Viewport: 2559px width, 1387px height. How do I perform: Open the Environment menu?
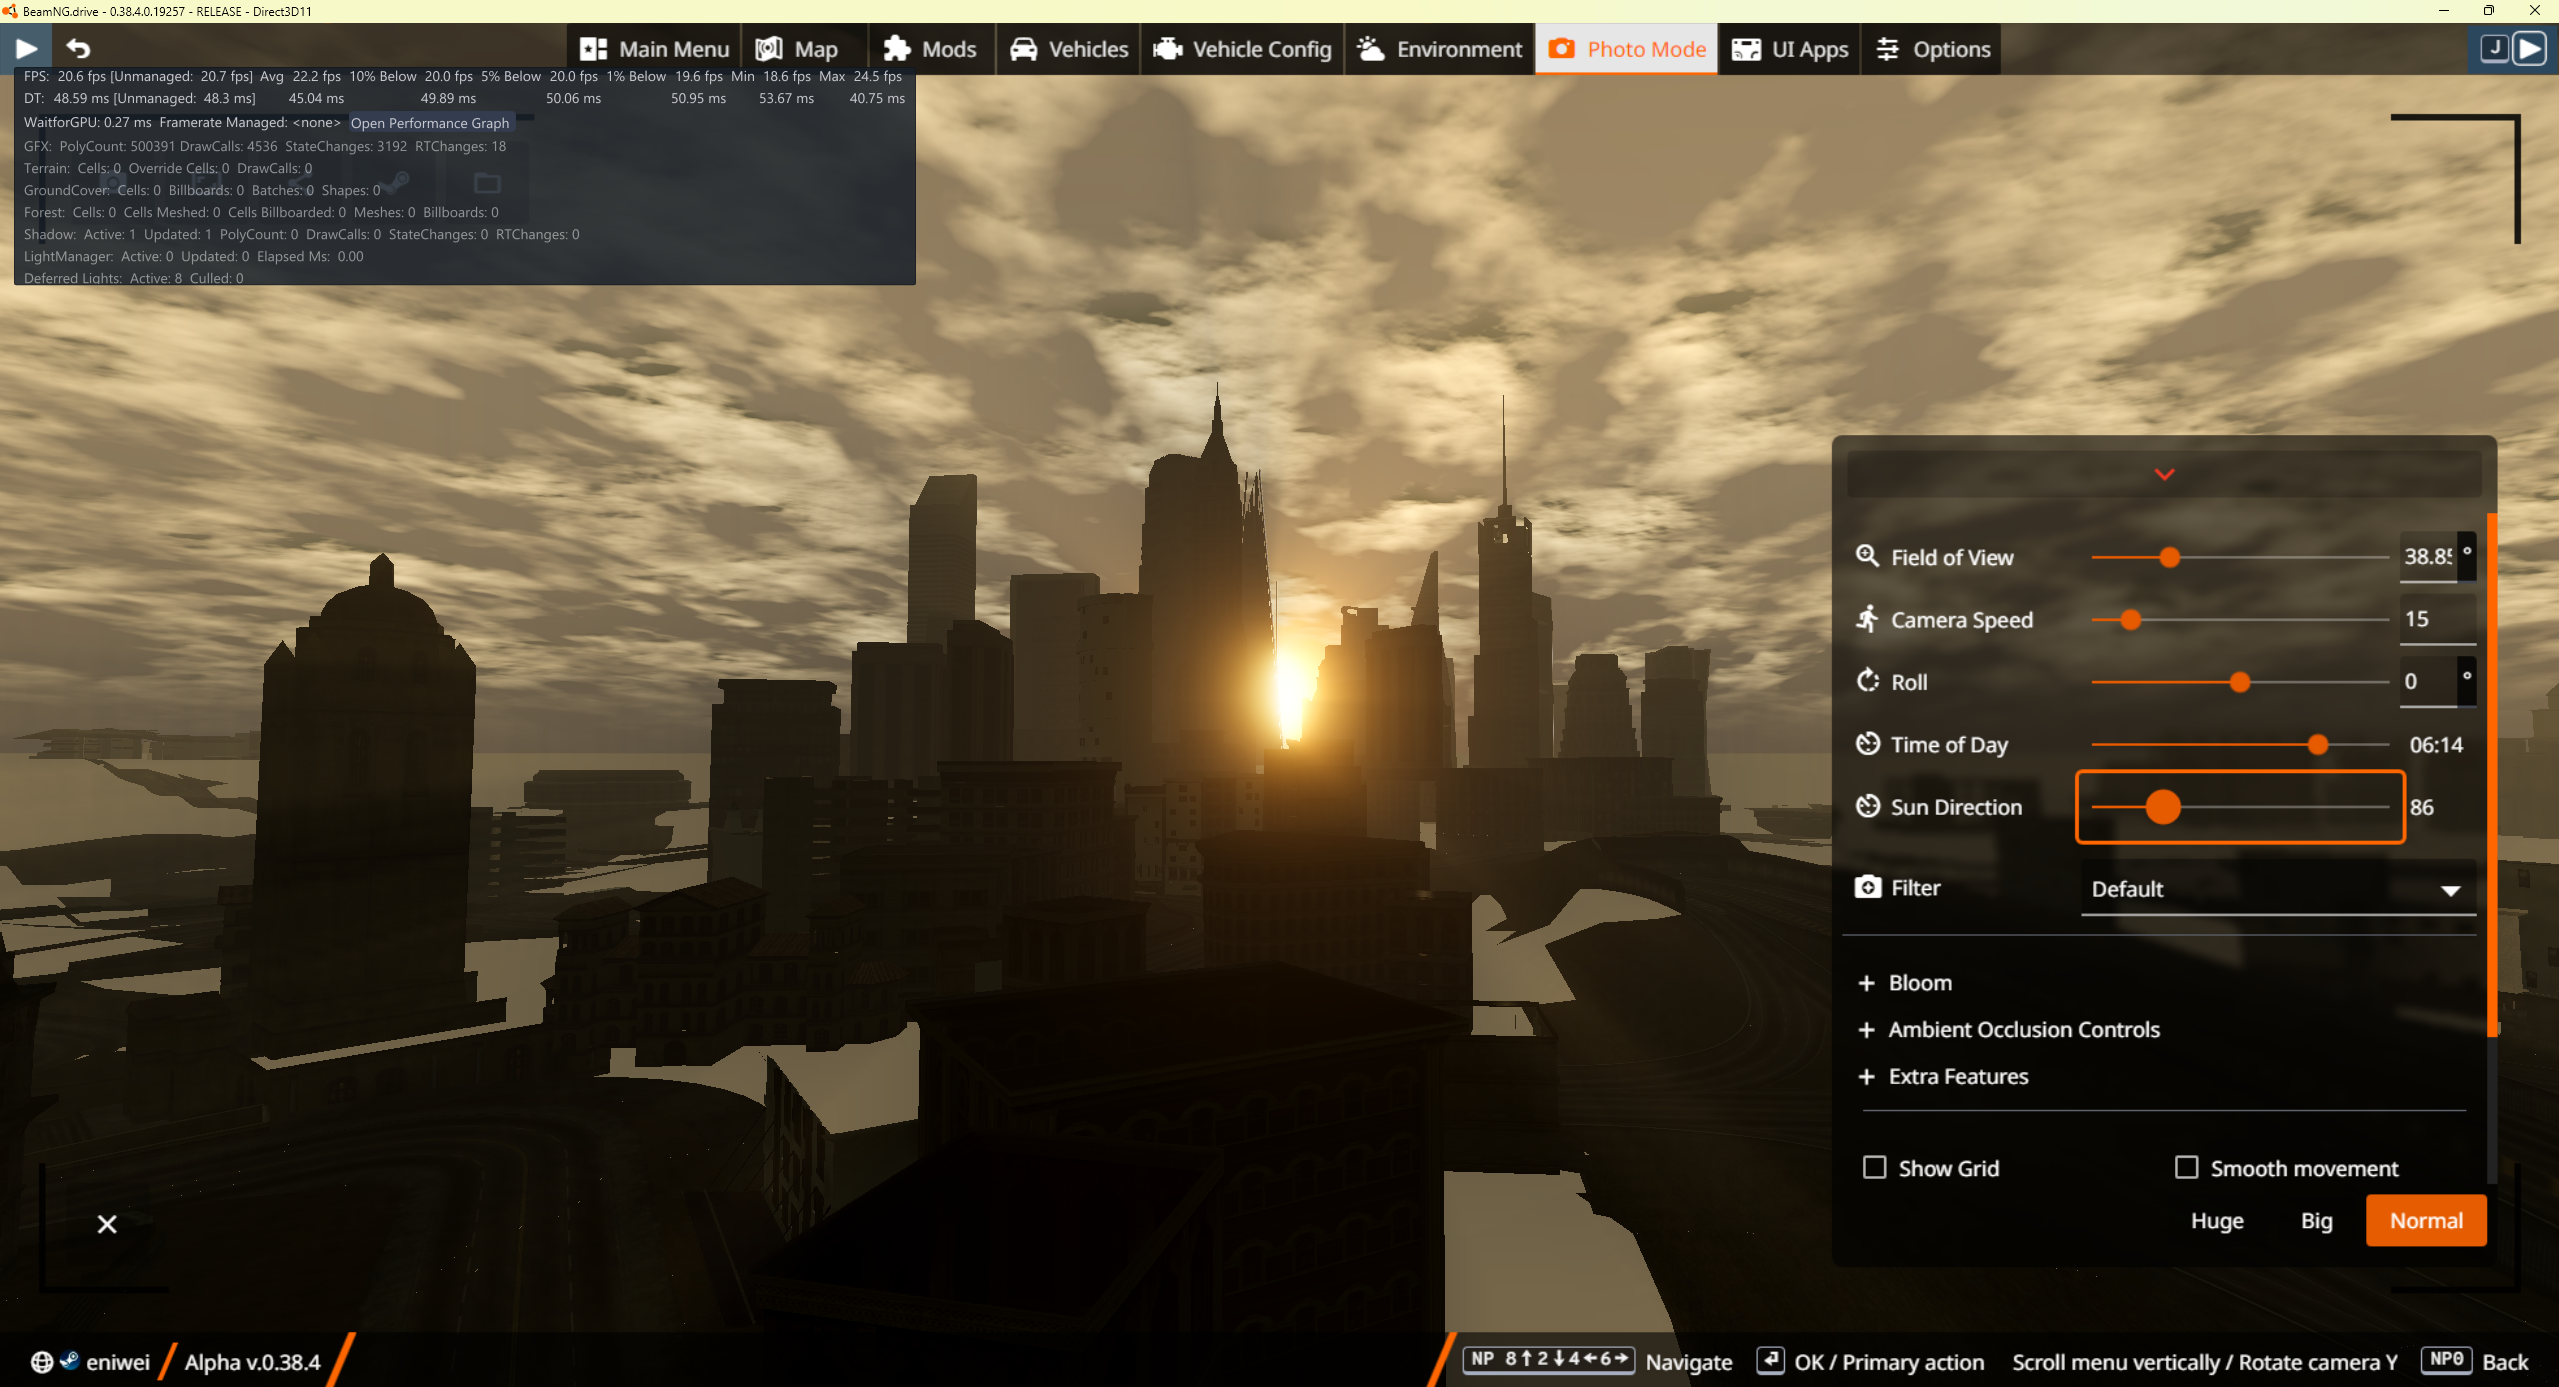click(1440, 49)
